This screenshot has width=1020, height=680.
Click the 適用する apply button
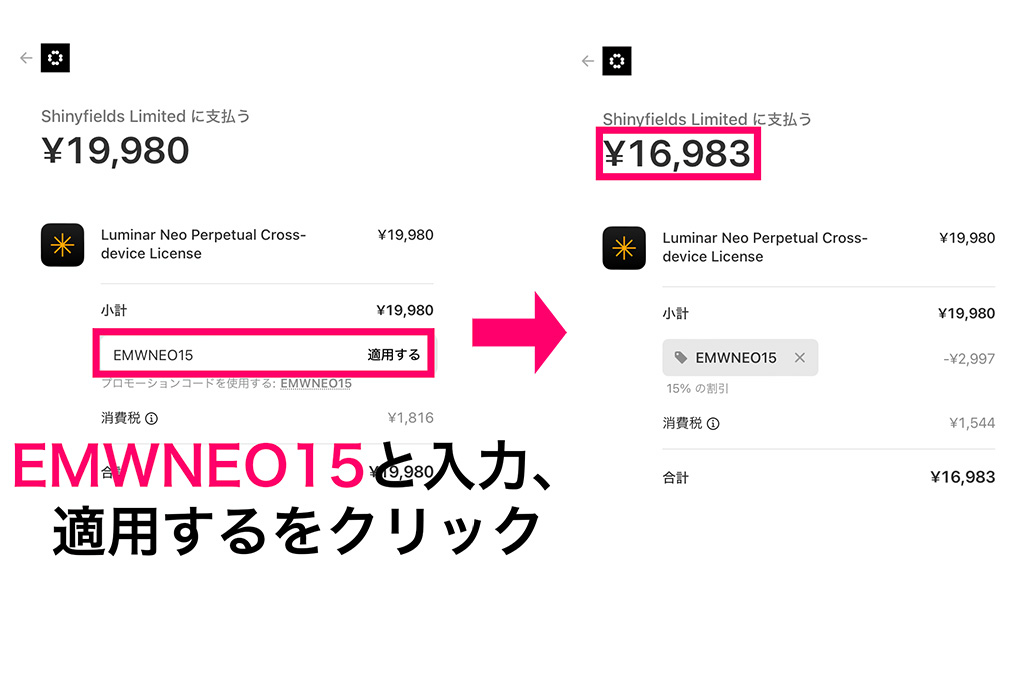[394, 353]
